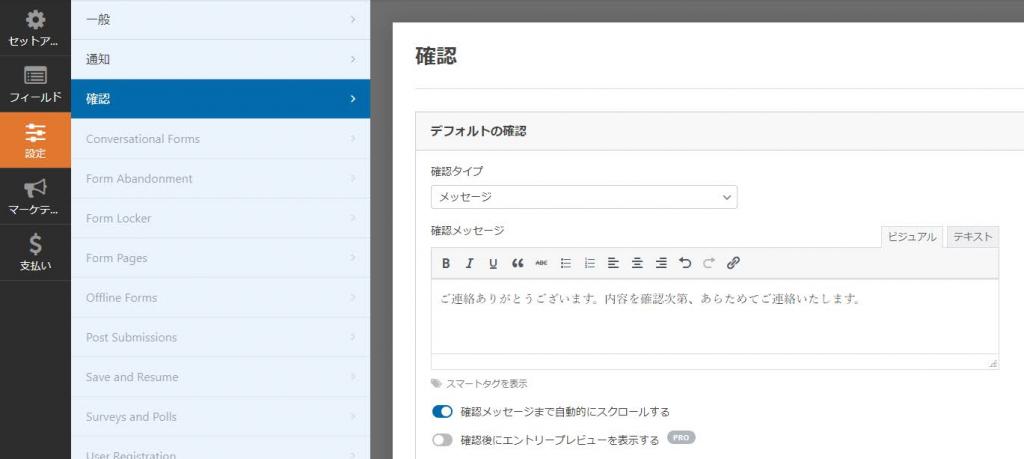The width and height of the screenshot is (1024, 459).
Task: Open the 通知 settings menu item
Action: [x=221, y=59]
